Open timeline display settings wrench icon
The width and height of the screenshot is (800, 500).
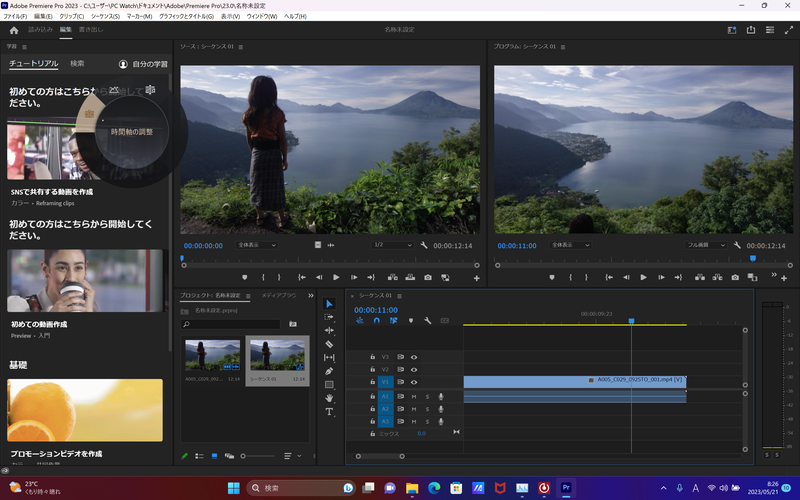(427, 321)
